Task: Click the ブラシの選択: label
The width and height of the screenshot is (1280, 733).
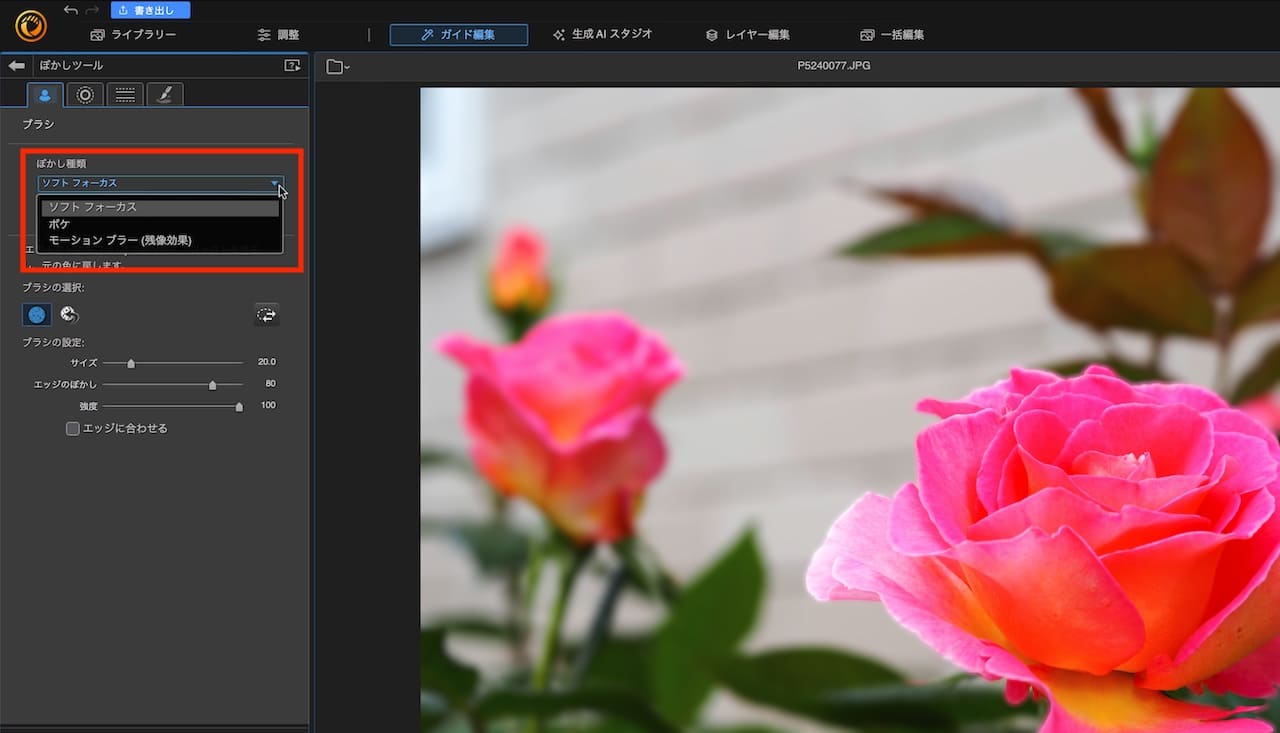Action: [54, 288]
